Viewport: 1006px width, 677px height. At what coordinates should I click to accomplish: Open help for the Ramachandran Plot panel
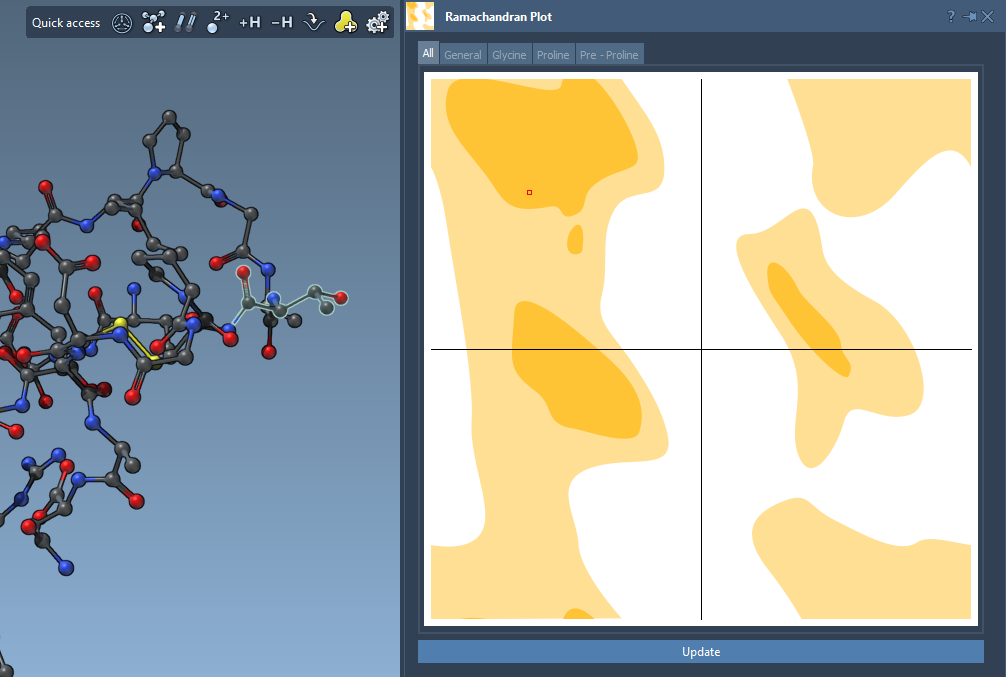point(951,17)
